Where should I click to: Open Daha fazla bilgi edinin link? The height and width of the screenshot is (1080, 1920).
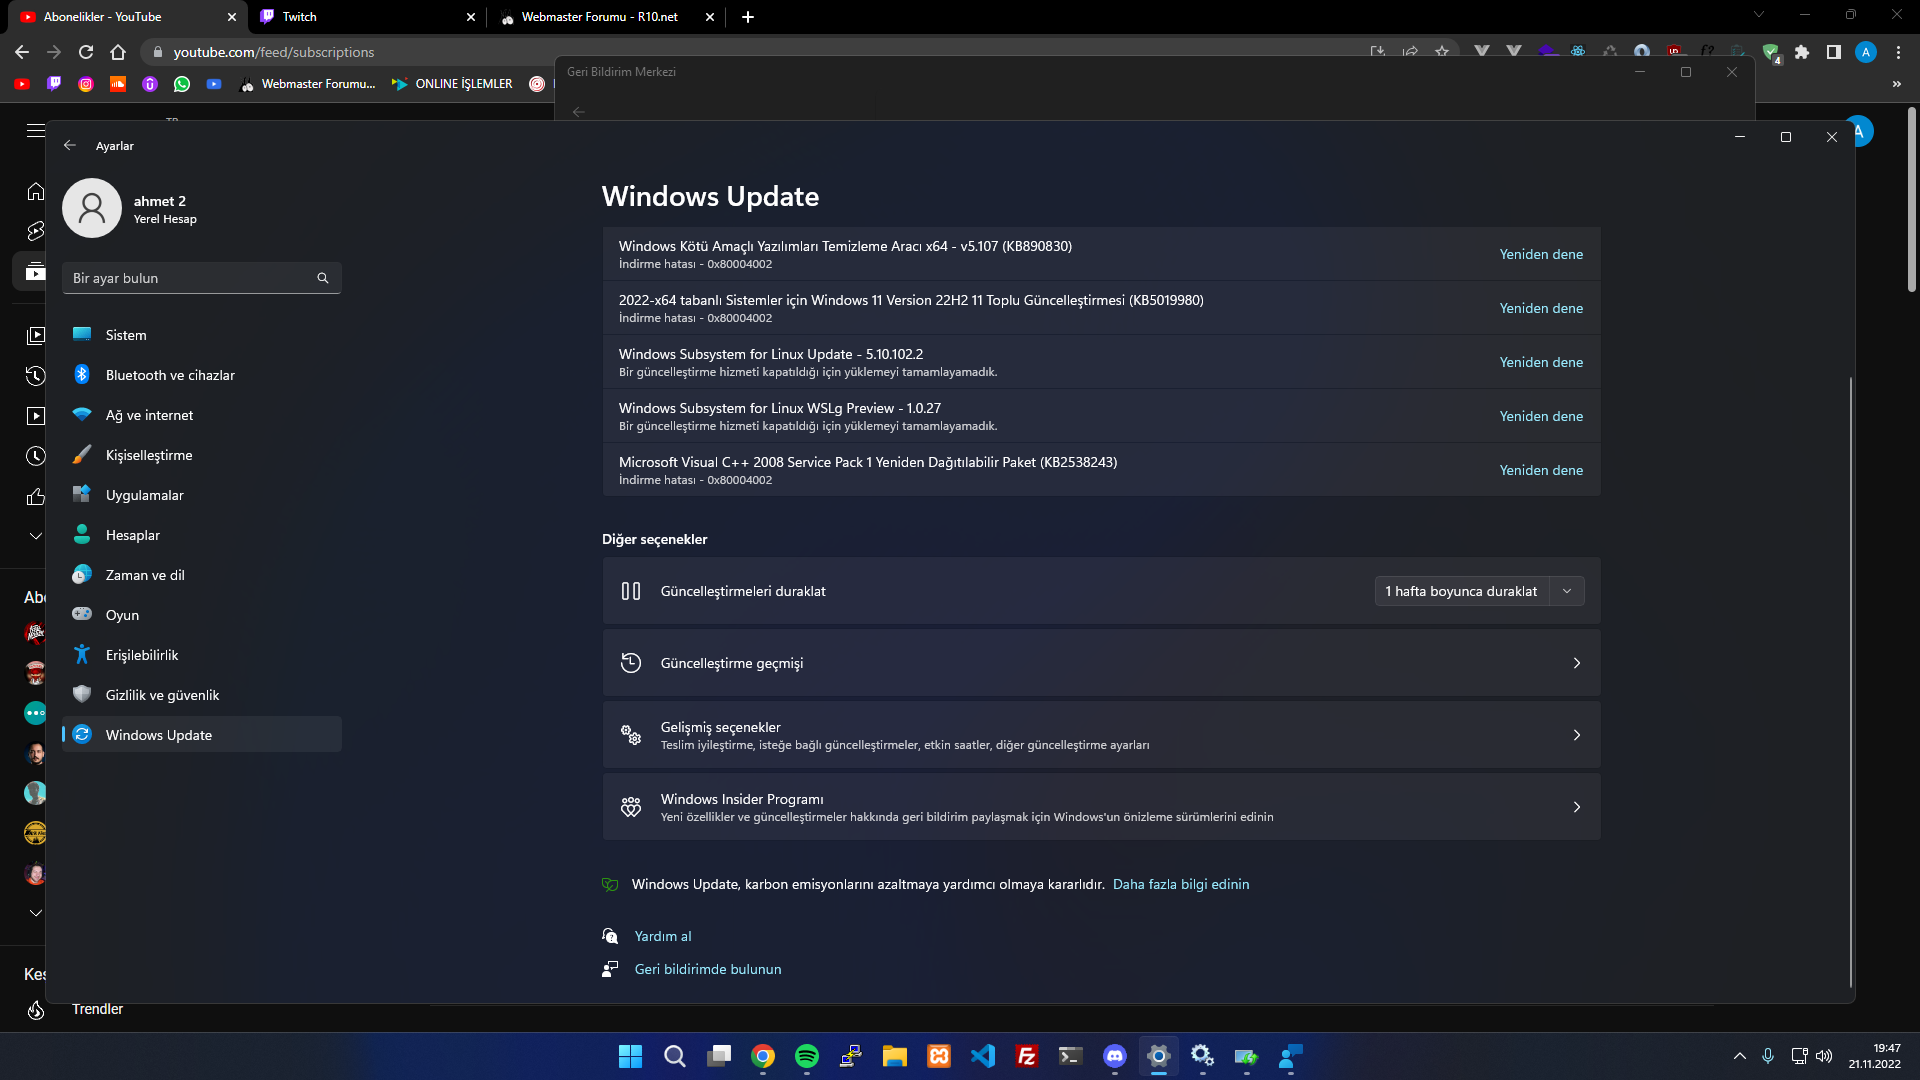coord(1181,884)
